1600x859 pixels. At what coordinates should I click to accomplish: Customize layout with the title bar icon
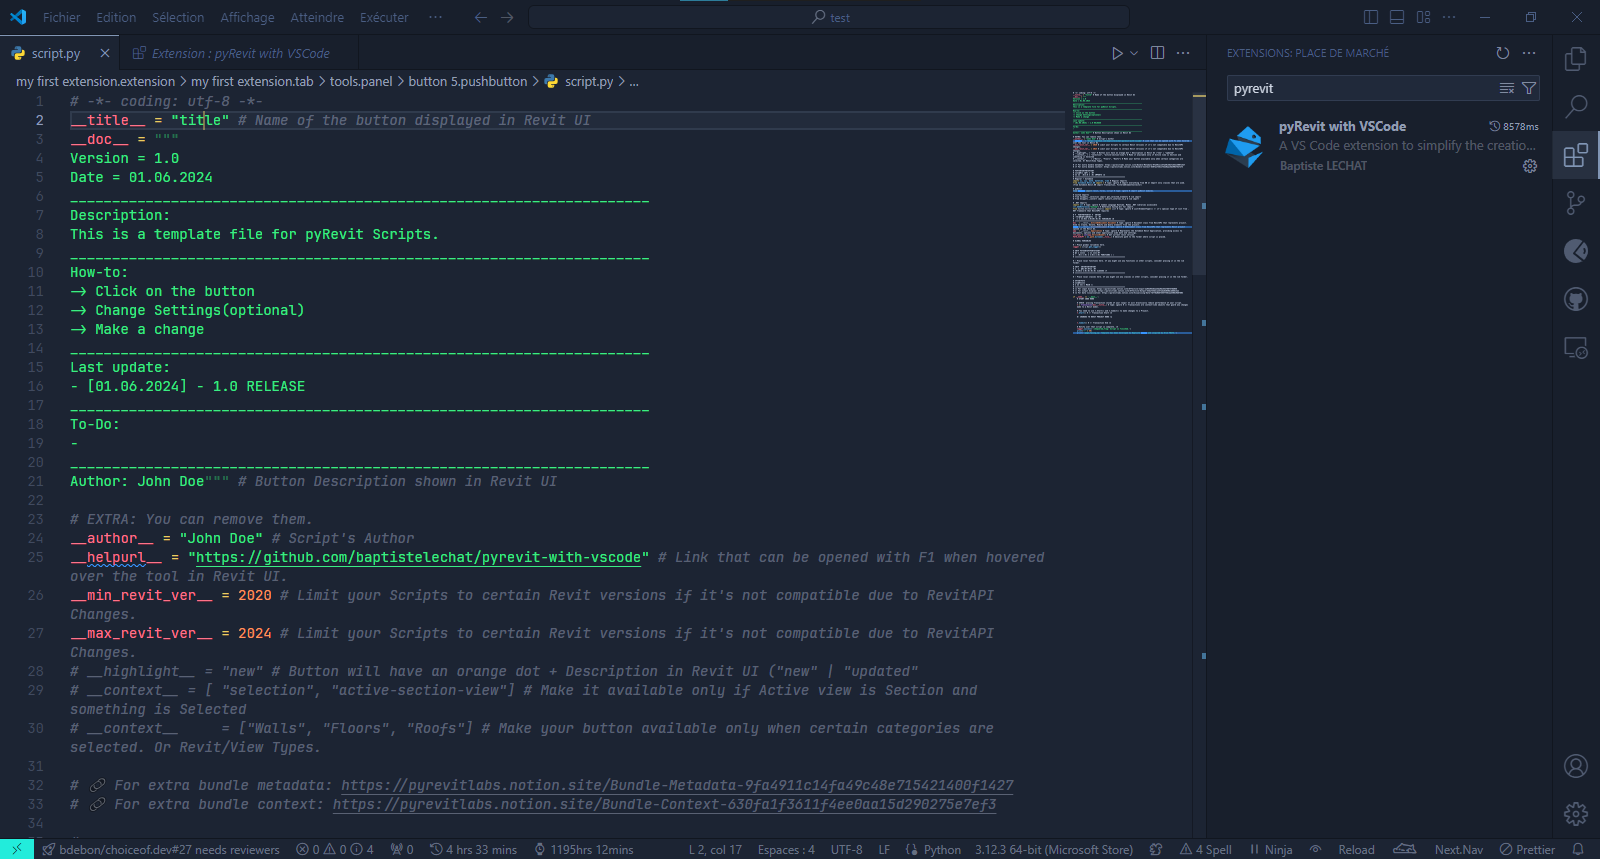(1423, 17)
